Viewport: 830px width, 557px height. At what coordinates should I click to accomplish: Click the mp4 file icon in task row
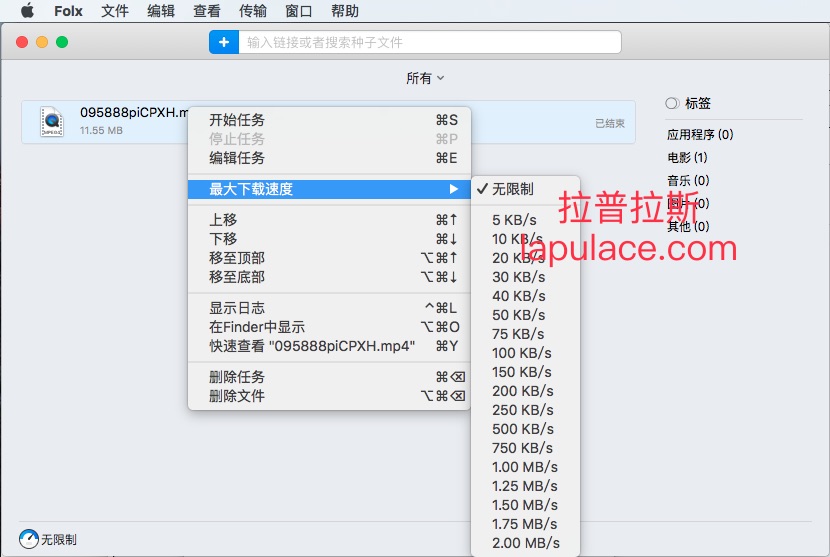(x=52, y=122)
